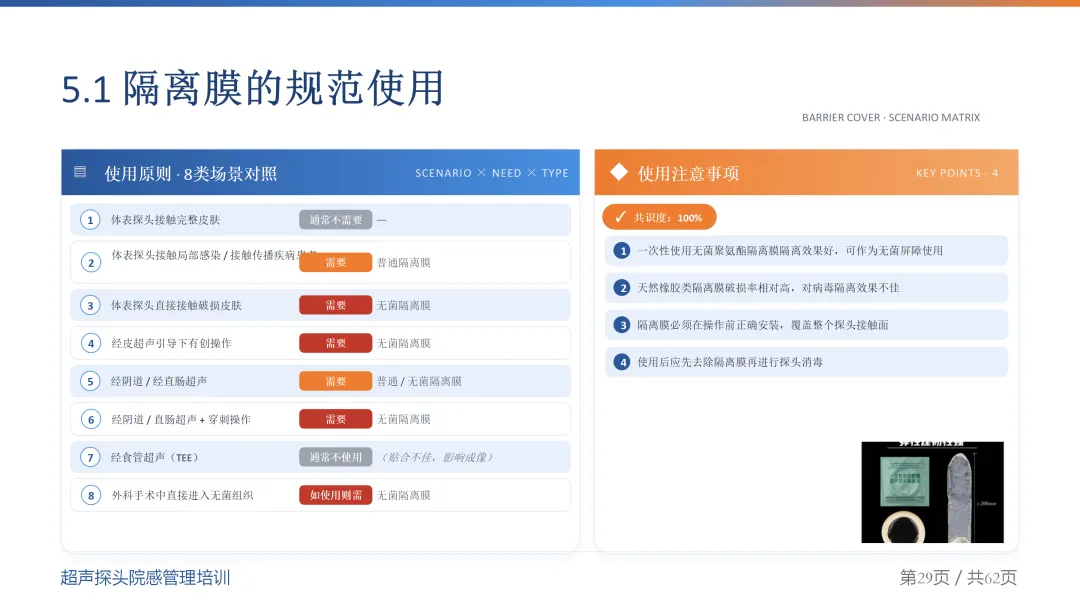The image size is (1080, 608).
Task: Click the note 隔离膜必须在操作前正确安装
Action: click(x=762, y=325)
